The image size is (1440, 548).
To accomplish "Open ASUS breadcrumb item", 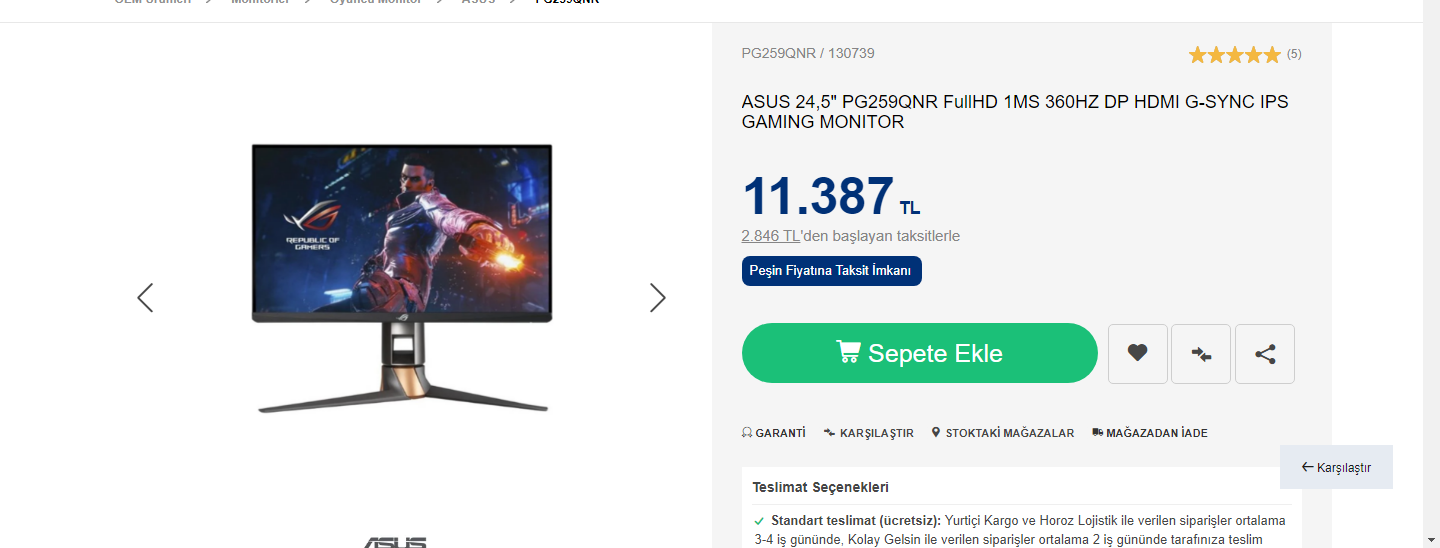I will coord(478,3).
